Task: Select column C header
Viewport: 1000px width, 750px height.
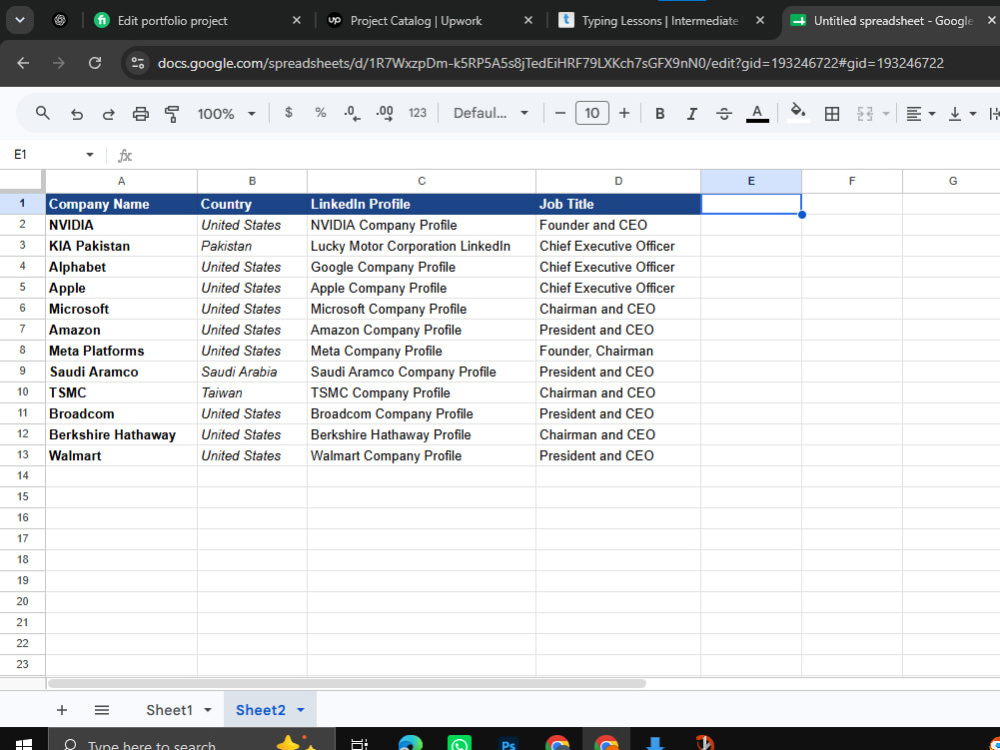Action: (x=422, y=181)
